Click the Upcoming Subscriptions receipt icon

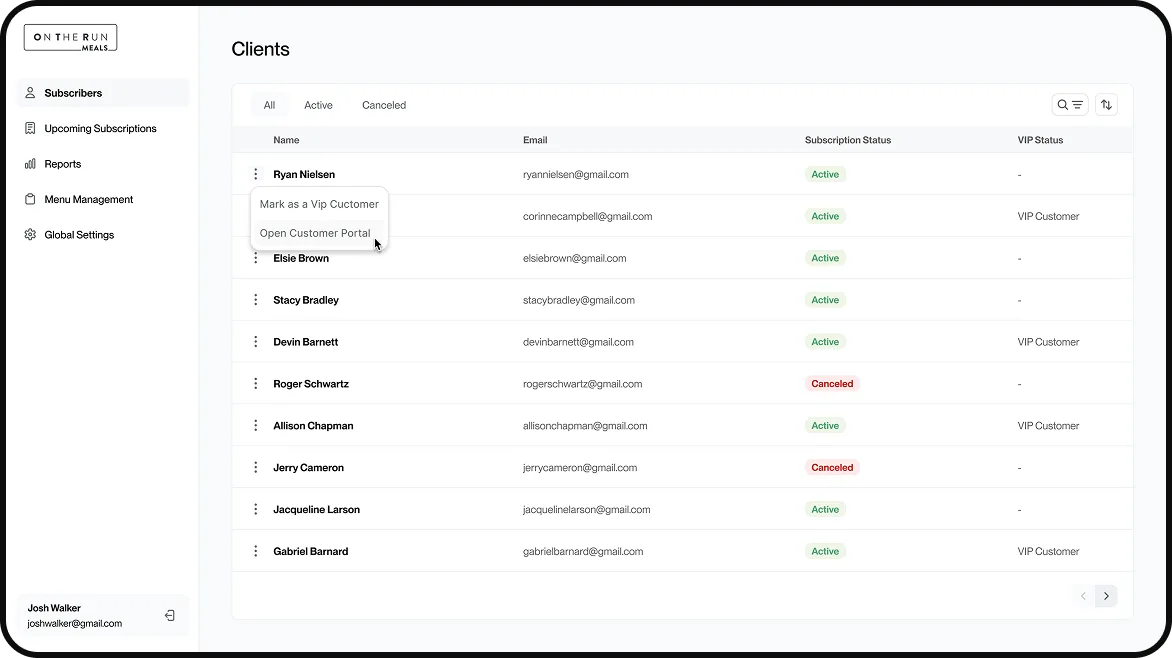click(x=30, y=129)
